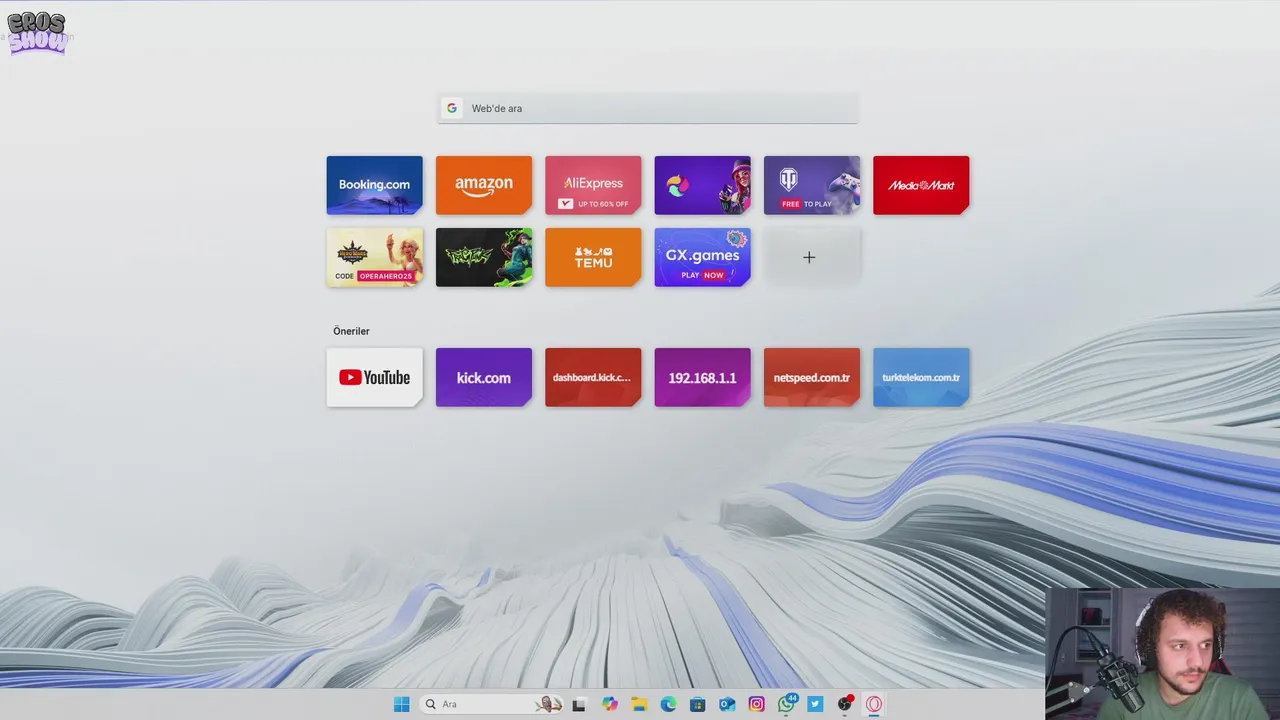The image size is (1280, 720).
Task: Click the Web'de ara search field
Action: tap(648, 108)
